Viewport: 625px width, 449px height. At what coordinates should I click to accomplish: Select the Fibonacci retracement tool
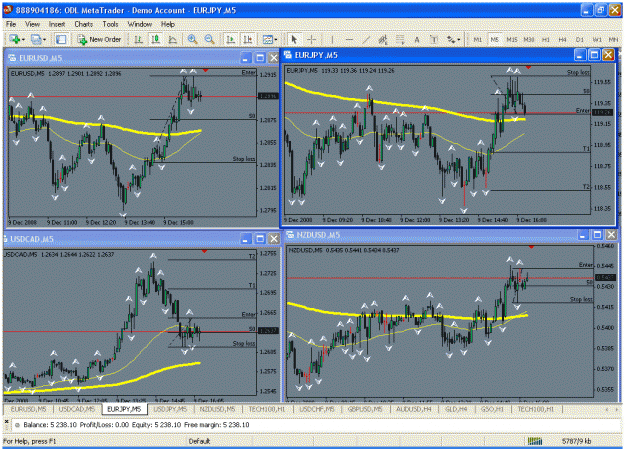point(400,39)
